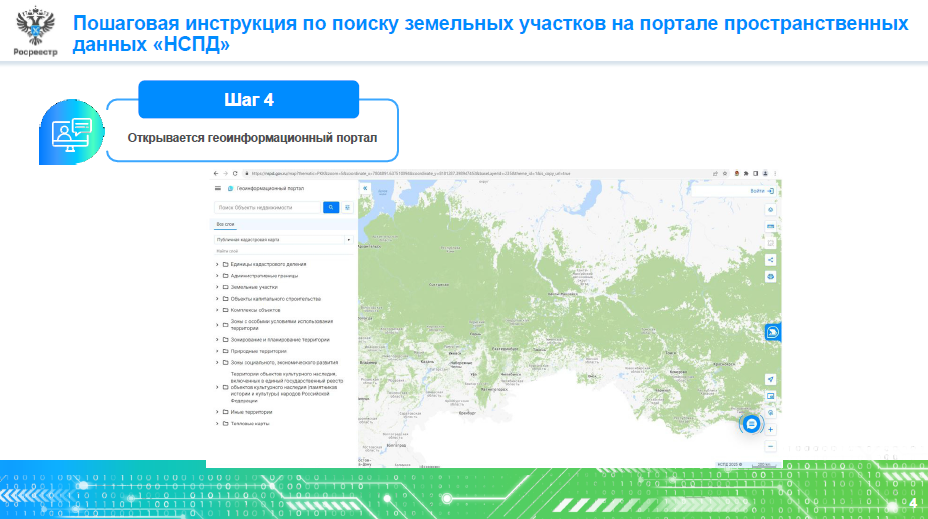Viewport: 928px width, 519px height.
Task: Expand 'Единицы кадастрового деления' folder
Action: [217, 264]
